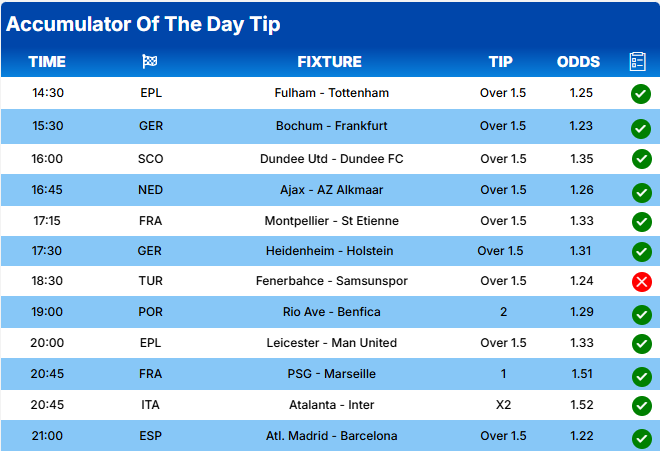Click green check icon for Leicester - Man United

(x=641, y=344)
